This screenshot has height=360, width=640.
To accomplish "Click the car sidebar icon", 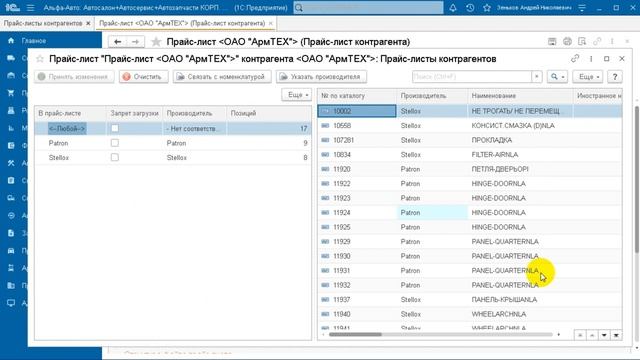I will click(x=11, y=250).
